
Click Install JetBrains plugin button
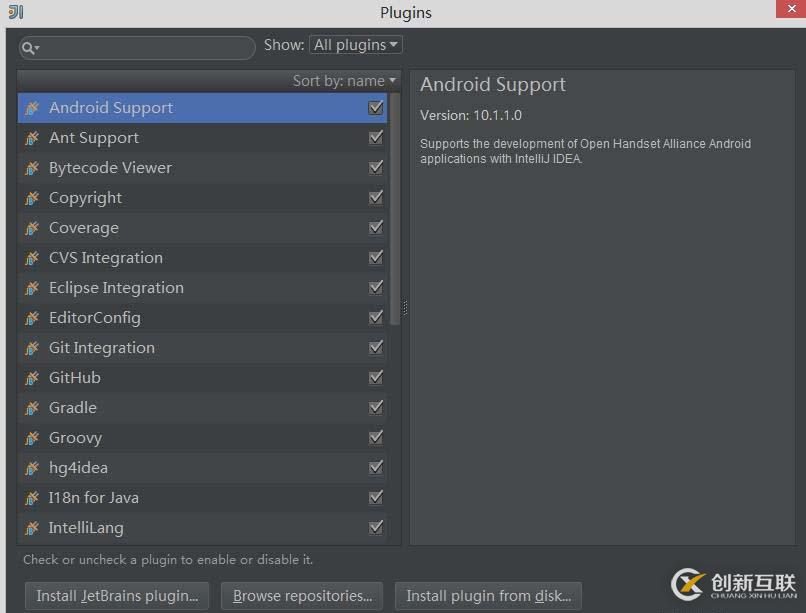[117, 596]
